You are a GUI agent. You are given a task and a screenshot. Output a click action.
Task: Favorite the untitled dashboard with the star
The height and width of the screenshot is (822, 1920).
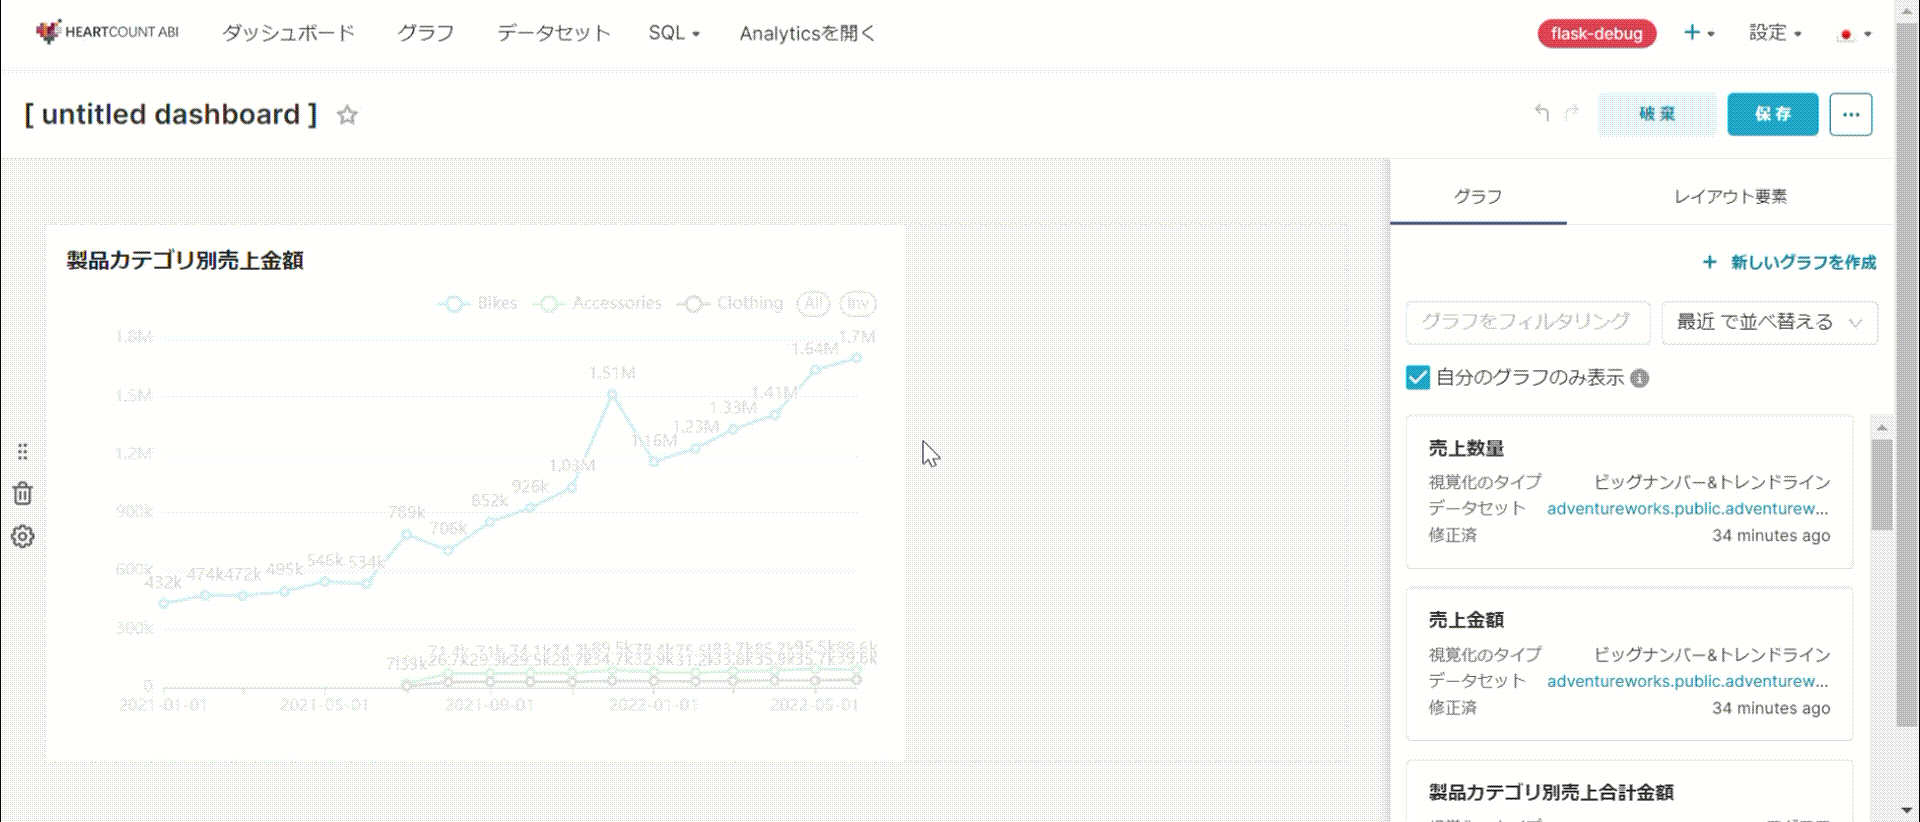point(347,115)
